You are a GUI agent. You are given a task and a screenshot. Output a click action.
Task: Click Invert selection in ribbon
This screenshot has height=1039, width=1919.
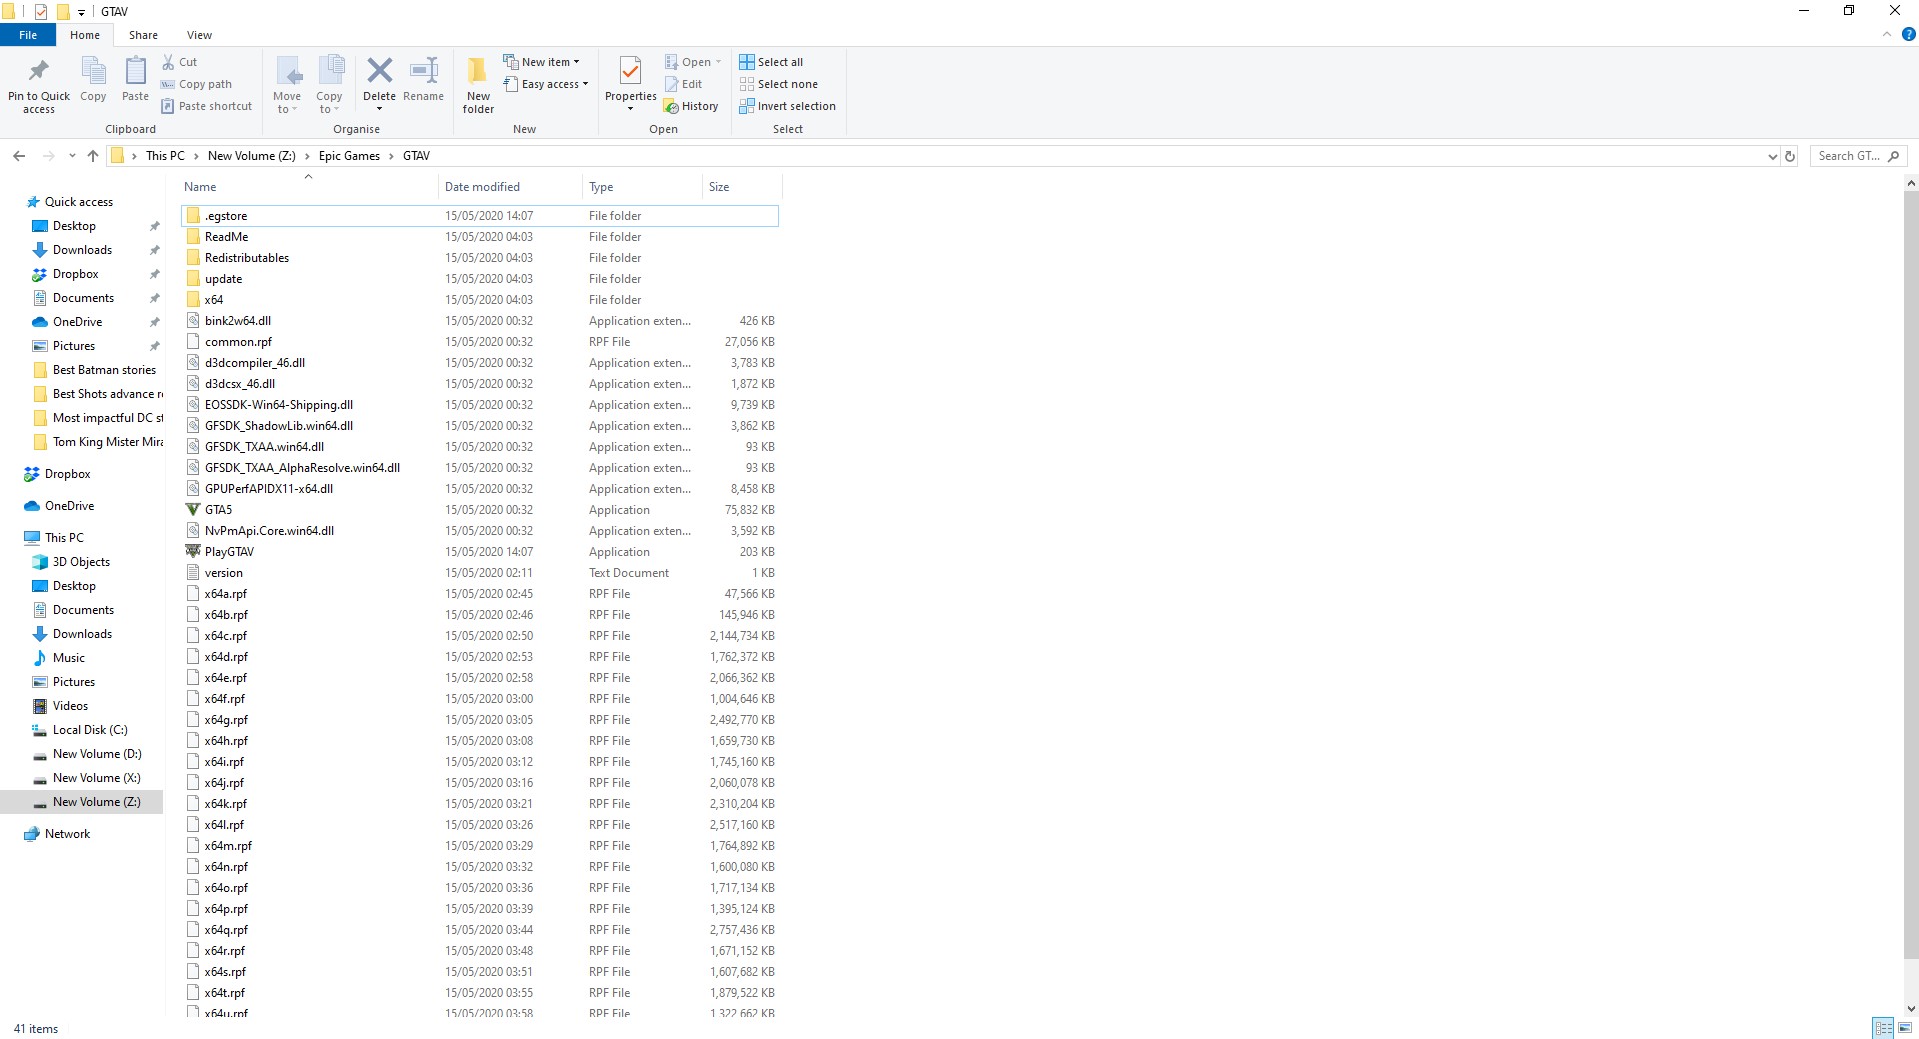point(787,106)
